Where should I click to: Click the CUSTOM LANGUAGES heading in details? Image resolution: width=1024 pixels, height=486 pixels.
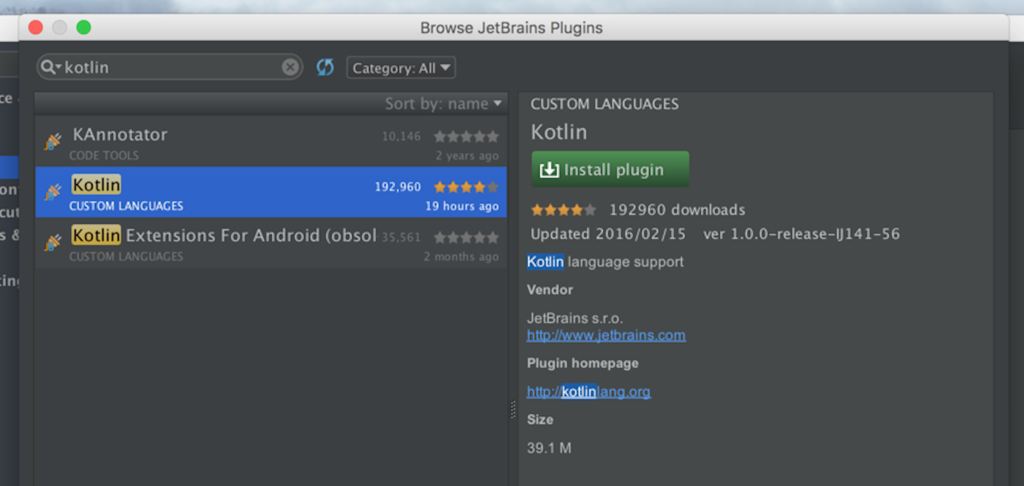tap(605, 104)
